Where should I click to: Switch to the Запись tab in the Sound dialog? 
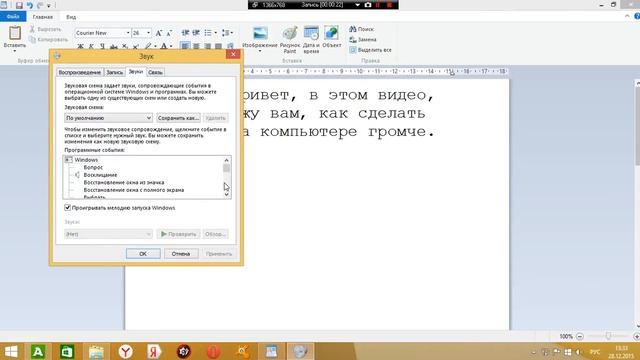115,72
